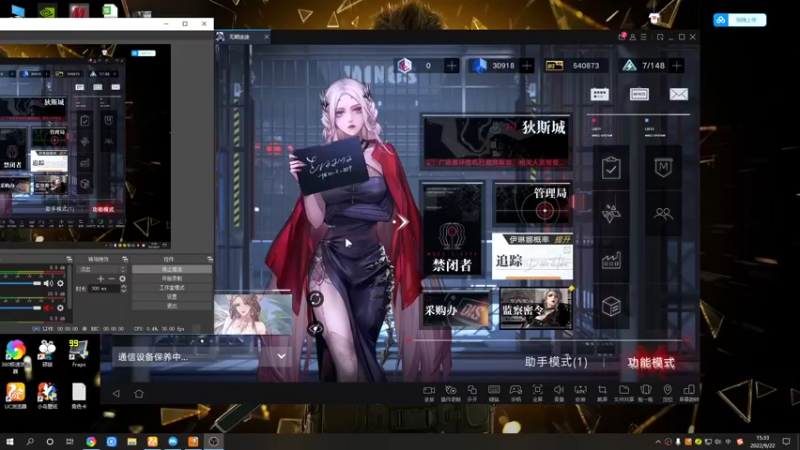Open the calendar sign-in icon in game
This screenshot has height=450, width=800.
(599, 94)
